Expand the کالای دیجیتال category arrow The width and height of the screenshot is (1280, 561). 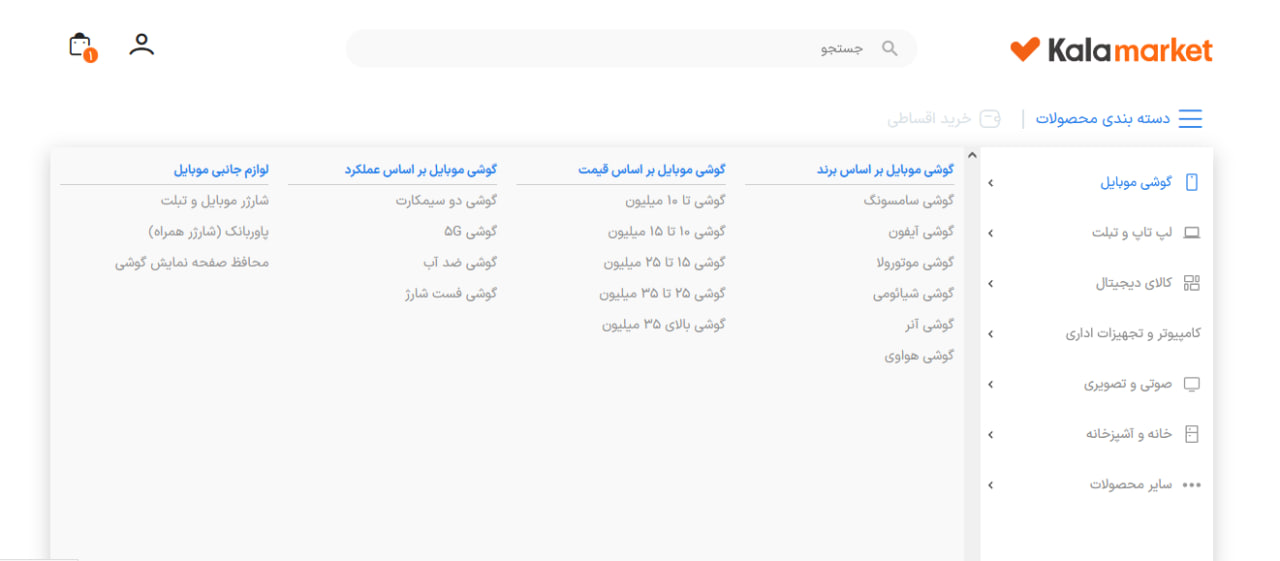click(990, 284)
